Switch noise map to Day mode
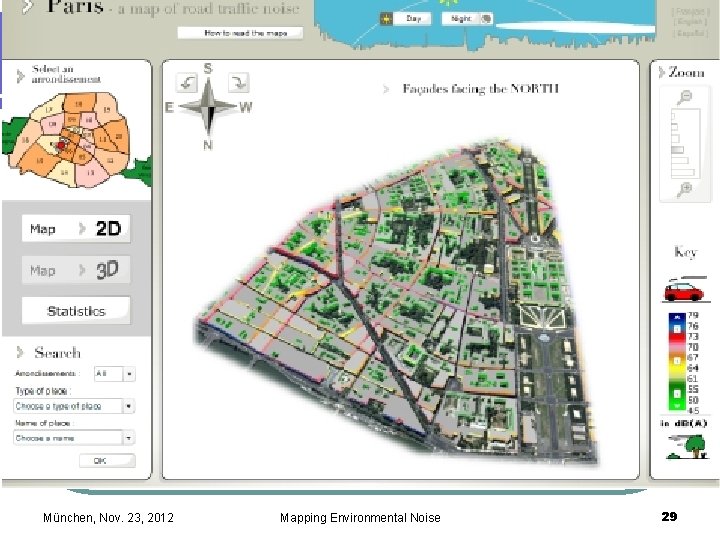 [413, 19]
